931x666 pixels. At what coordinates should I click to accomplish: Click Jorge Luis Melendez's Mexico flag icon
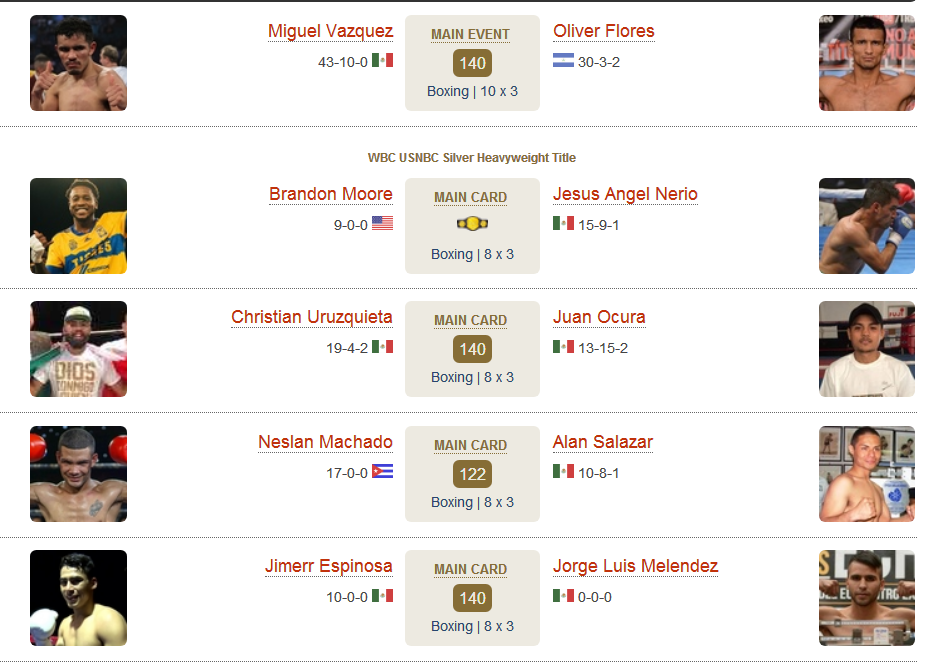pyautogui.click(x=563, y=595)
